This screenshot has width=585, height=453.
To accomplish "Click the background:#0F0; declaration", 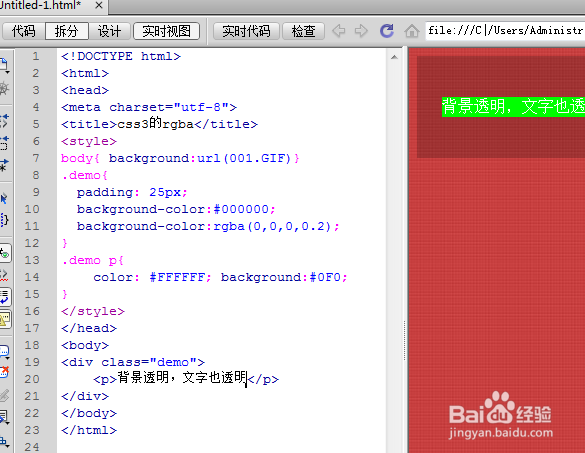I will pos(284,277).
